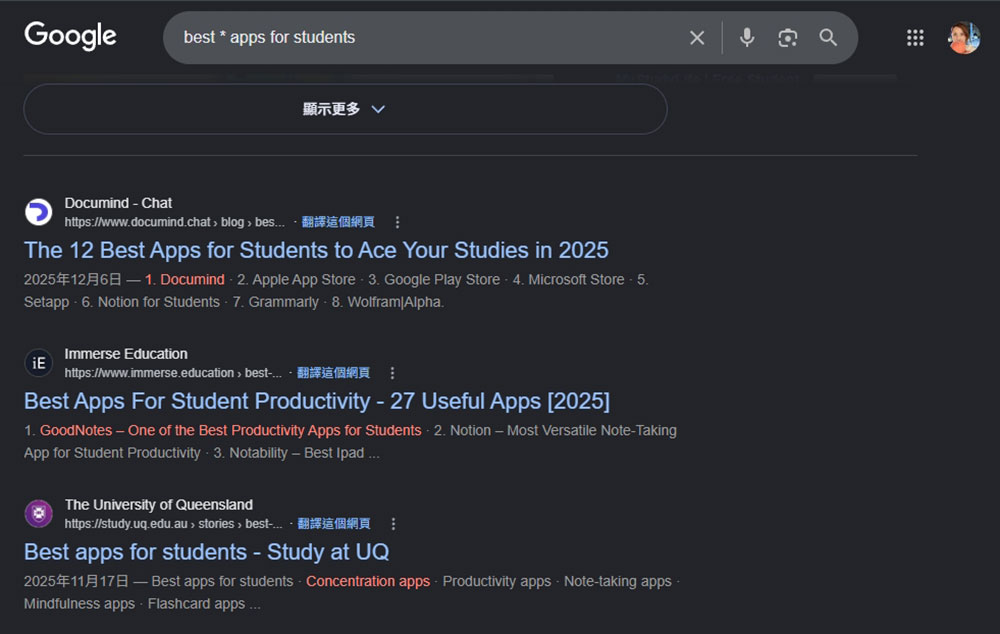Translate the Immerse Education page link
Image resolution: width=1000 pixels, height=634 pixels.
[x=334, y=372]
